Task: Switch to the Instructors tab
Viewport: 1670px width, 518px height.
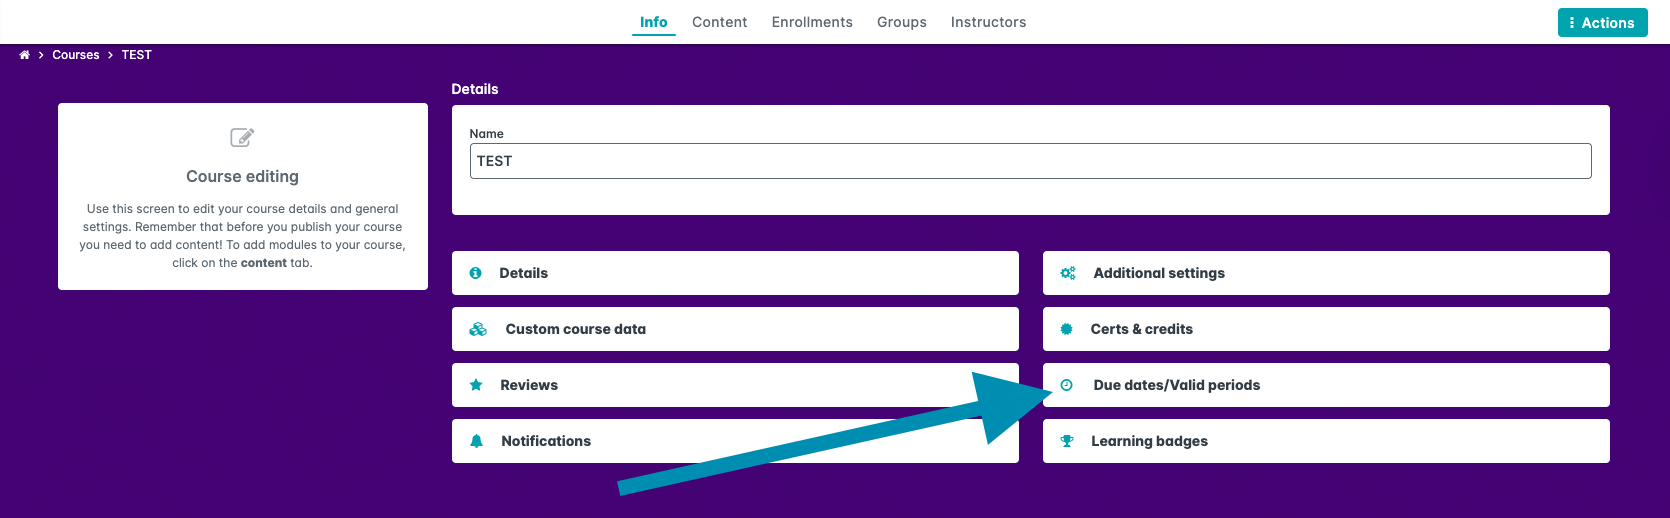Action: [x=988, y=22]
